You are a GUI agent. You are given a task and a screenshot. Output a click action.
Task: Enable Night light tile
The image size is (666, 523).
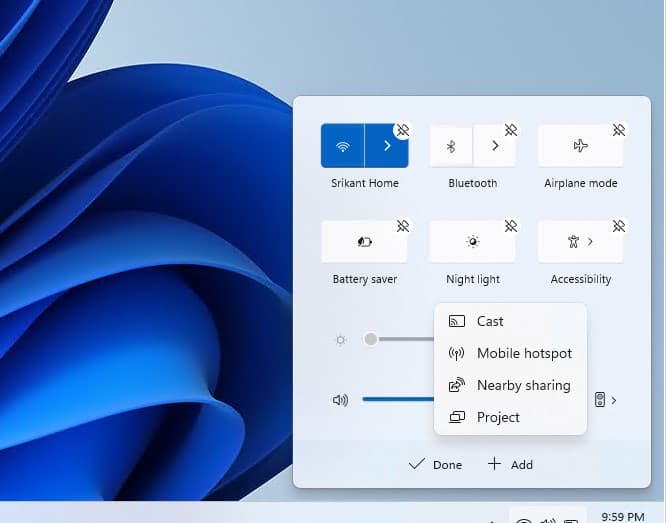473,242
